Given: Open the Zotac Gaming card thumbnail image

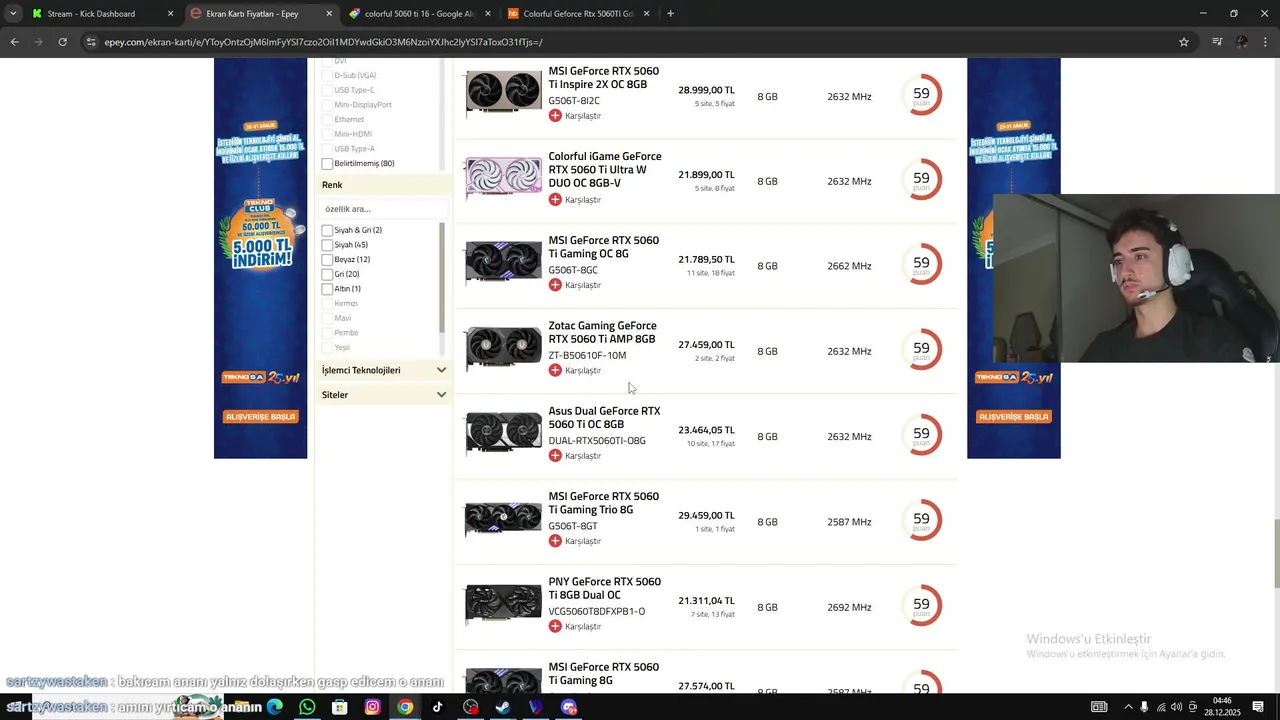Looking at the screenshot, I should [503, 347].
